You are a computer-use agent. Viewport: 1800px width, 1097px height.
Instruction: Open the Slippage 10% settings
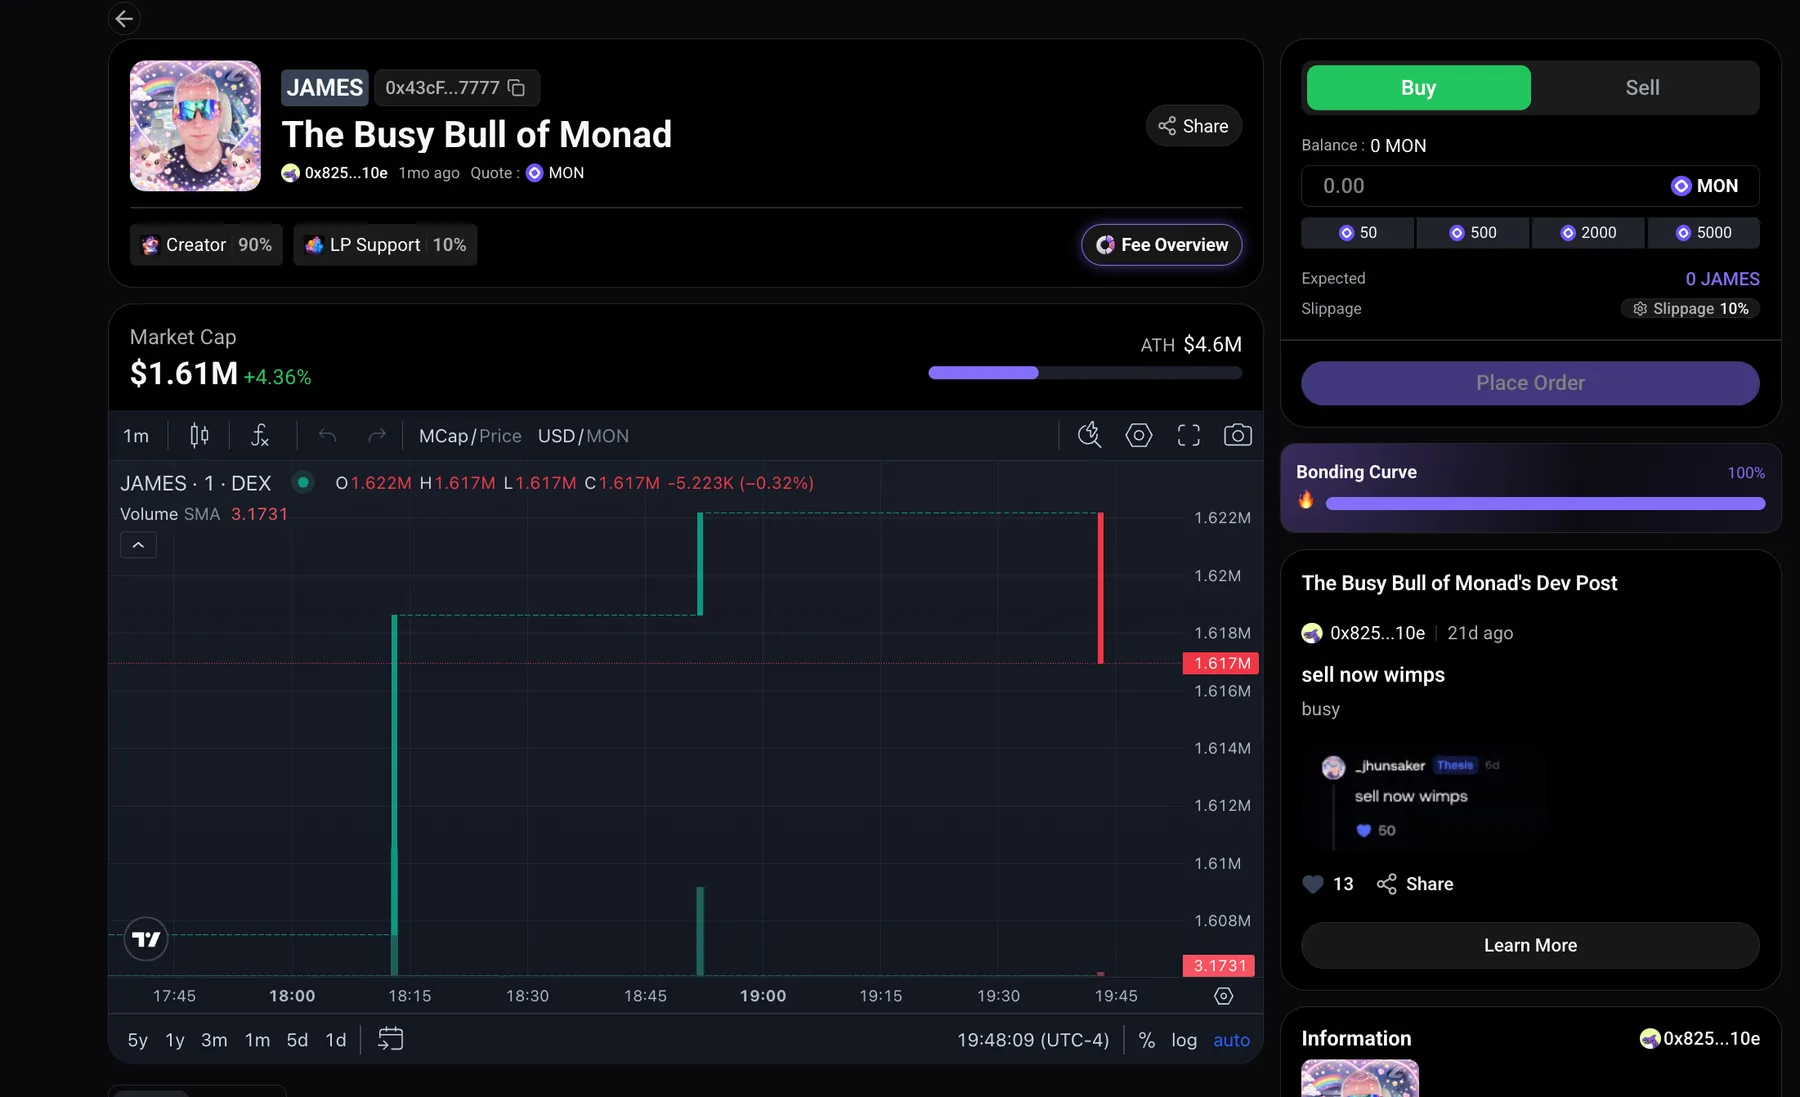pos(1690,309)
